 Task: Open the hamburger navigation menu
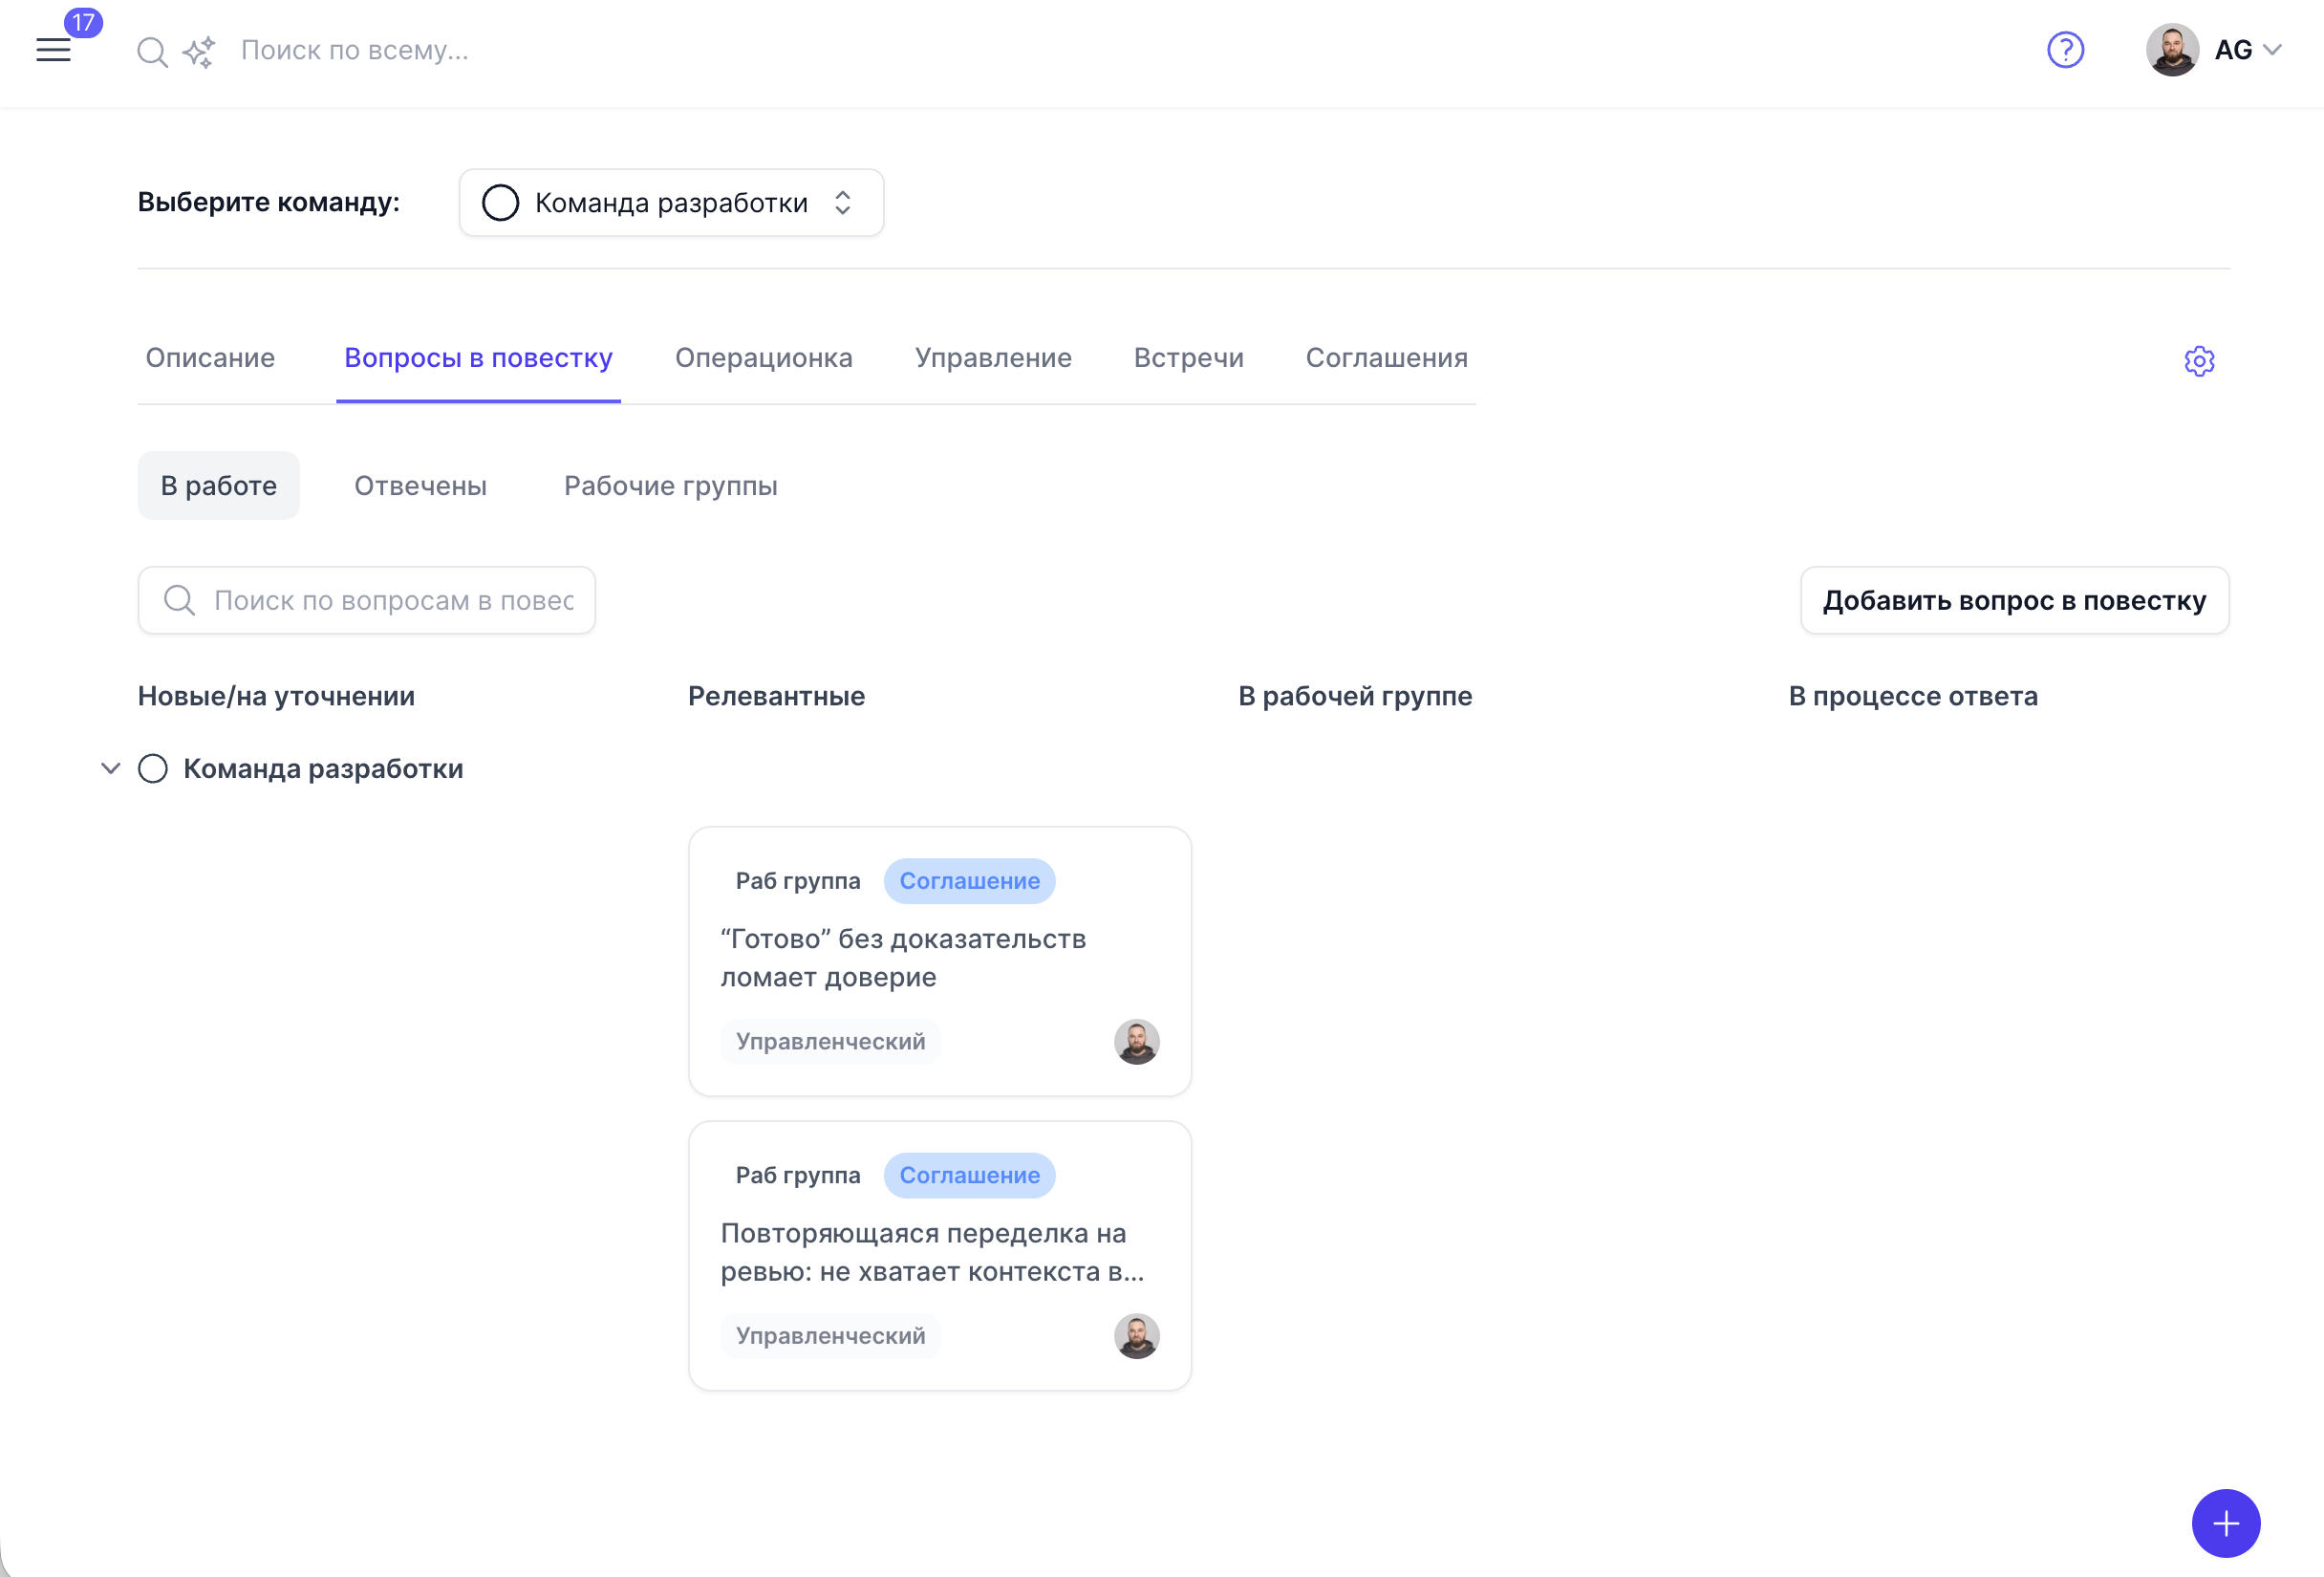[53, 50]
